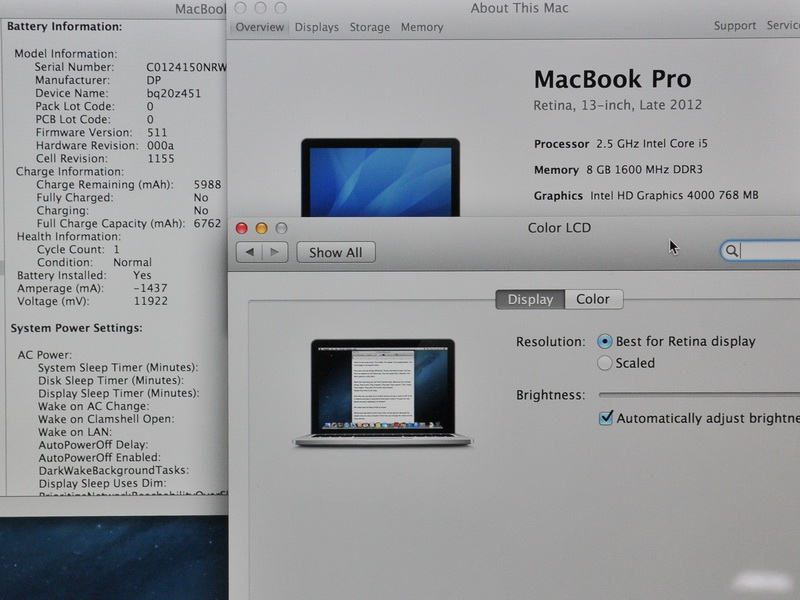Image resolution: width=800 pixels, height=600 pixels.
Task: Click the Firmware Version value 511
Action: tap(157, 132)
